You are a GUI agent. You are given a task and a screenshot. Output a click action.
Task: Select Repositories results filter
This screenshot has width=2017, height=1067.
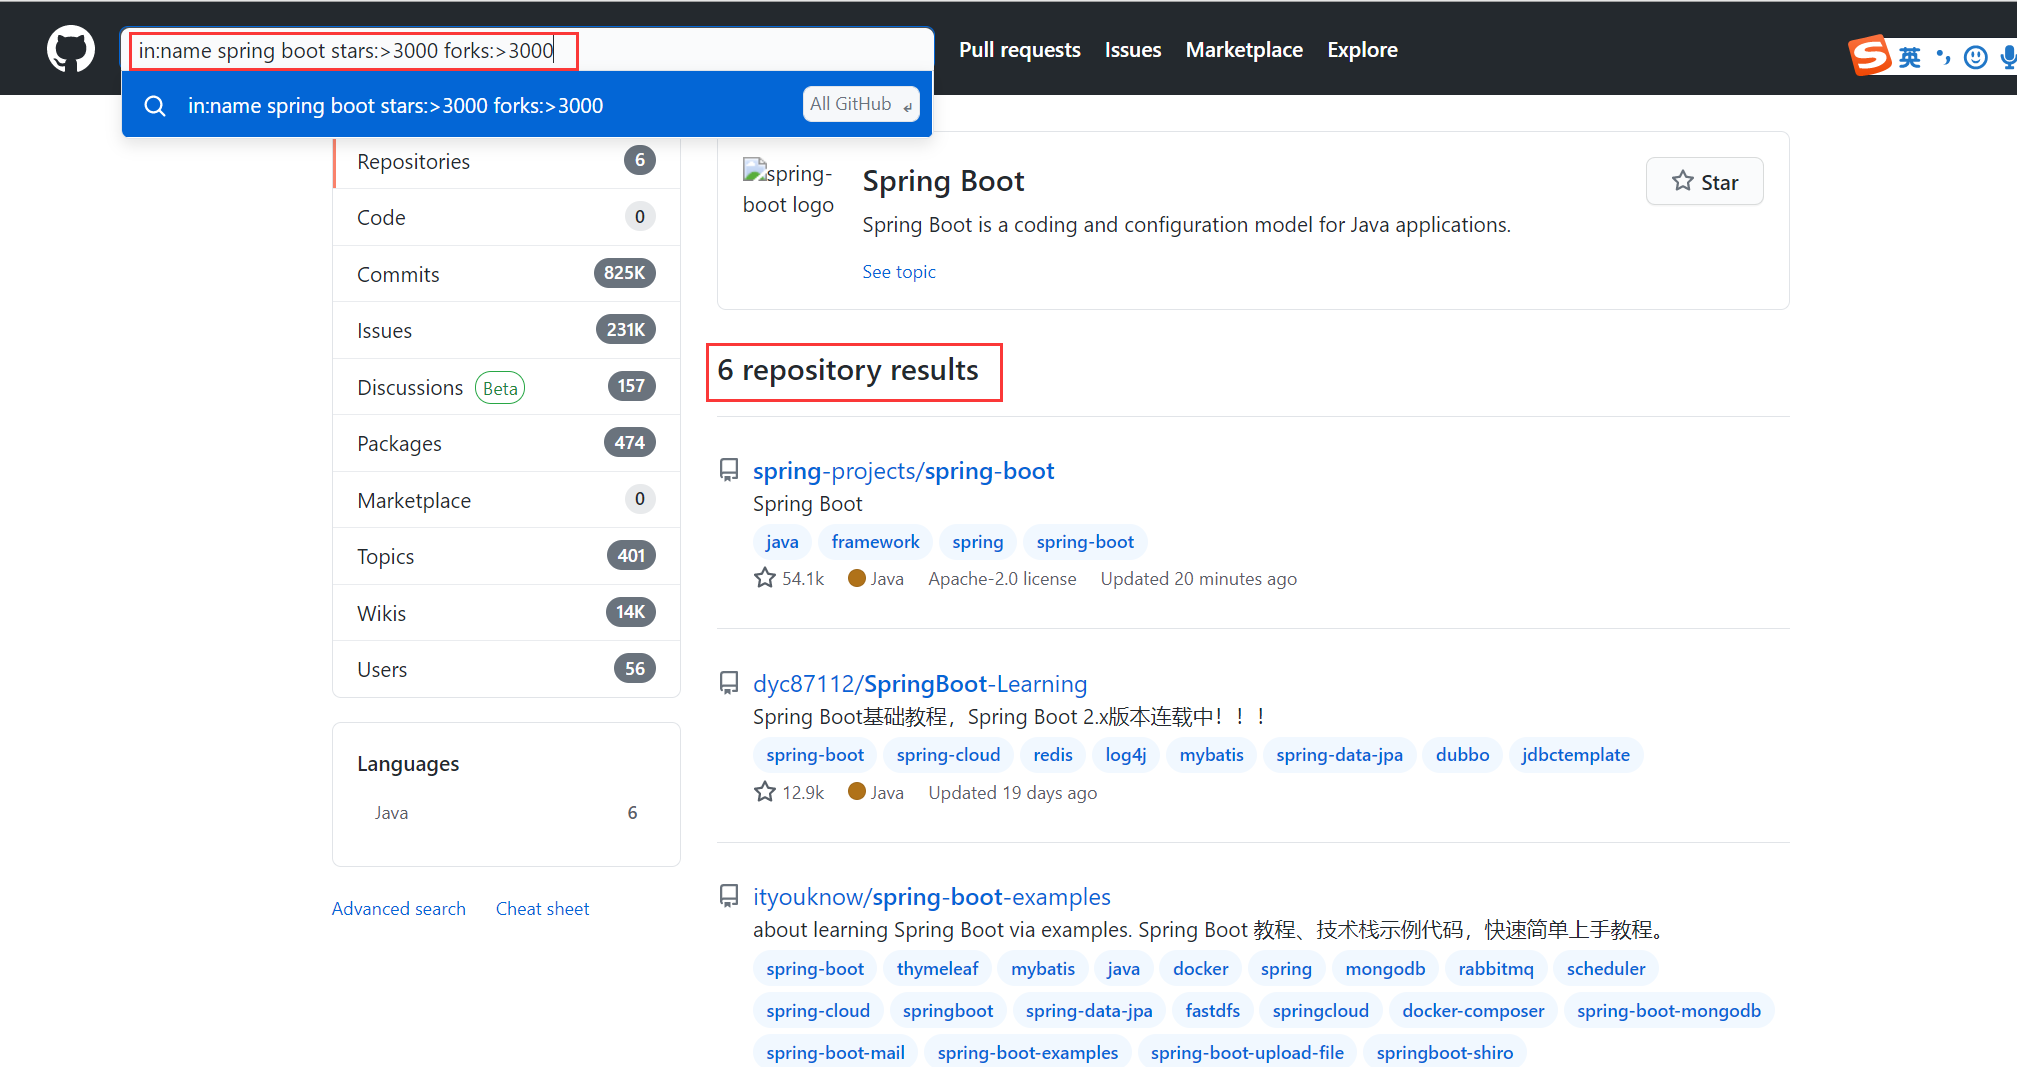tap(506, 161)
